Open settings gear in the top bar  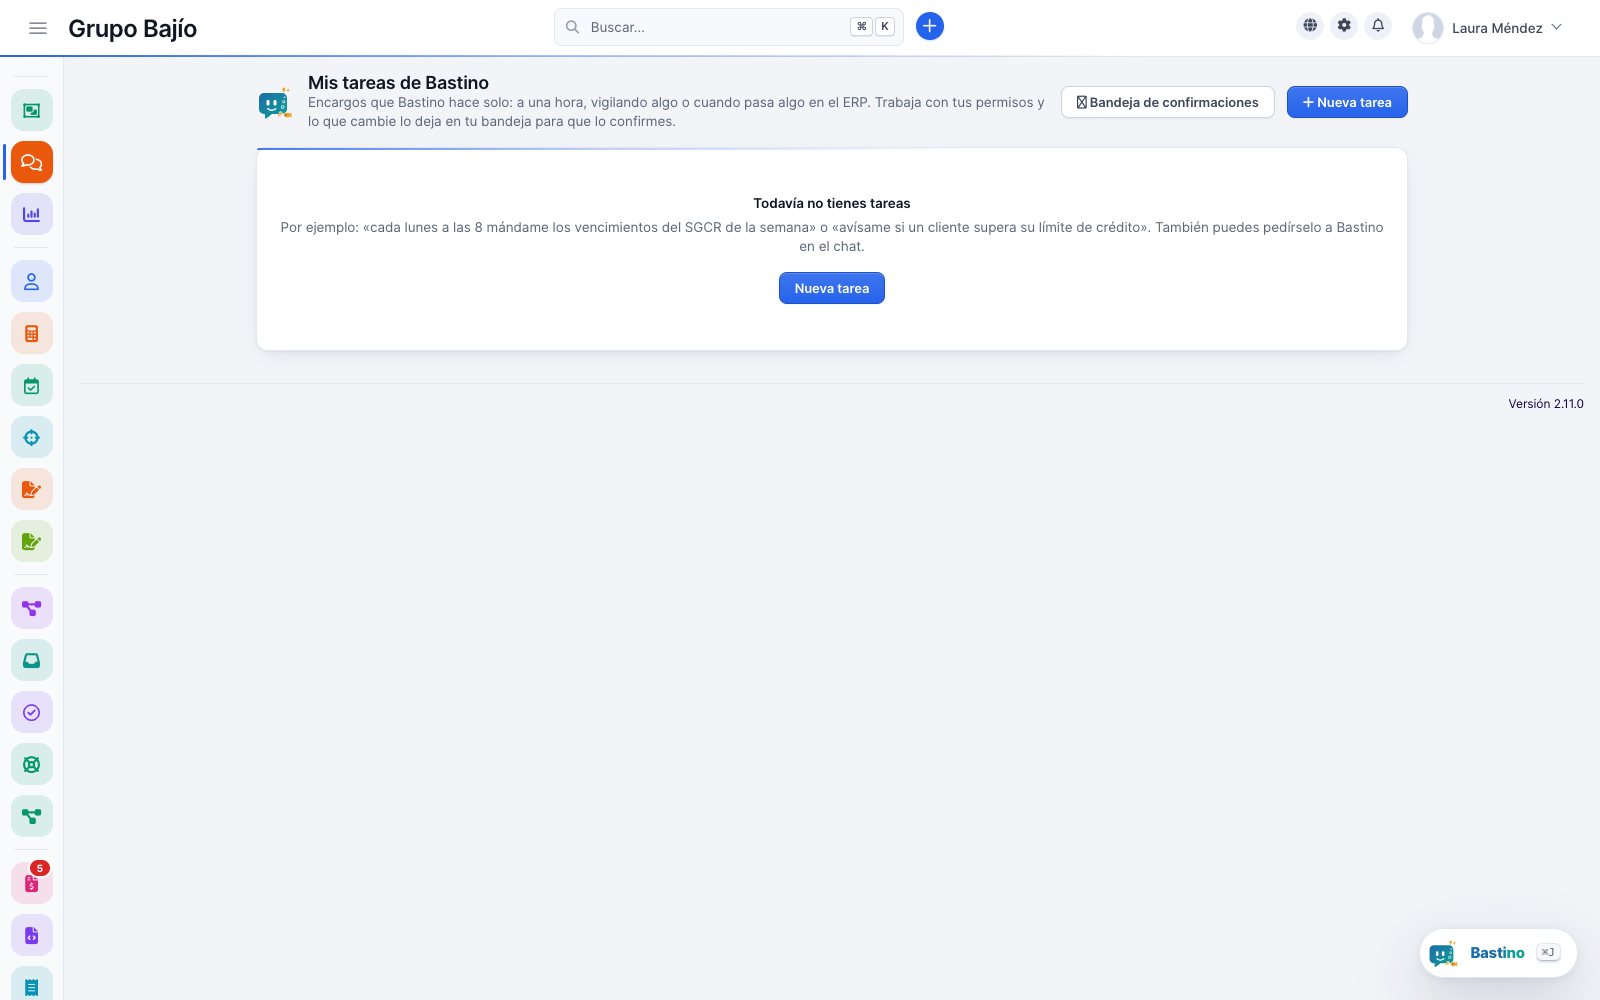point(1344,26)
